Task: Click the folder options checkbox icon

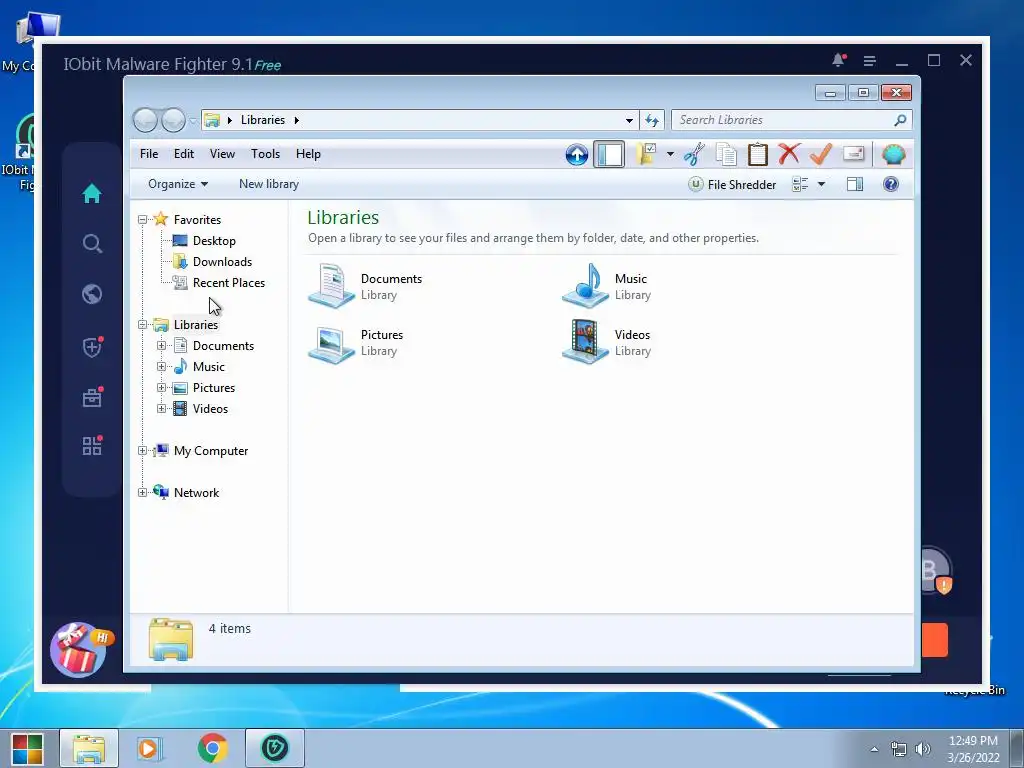Action: tap(646, 154)
